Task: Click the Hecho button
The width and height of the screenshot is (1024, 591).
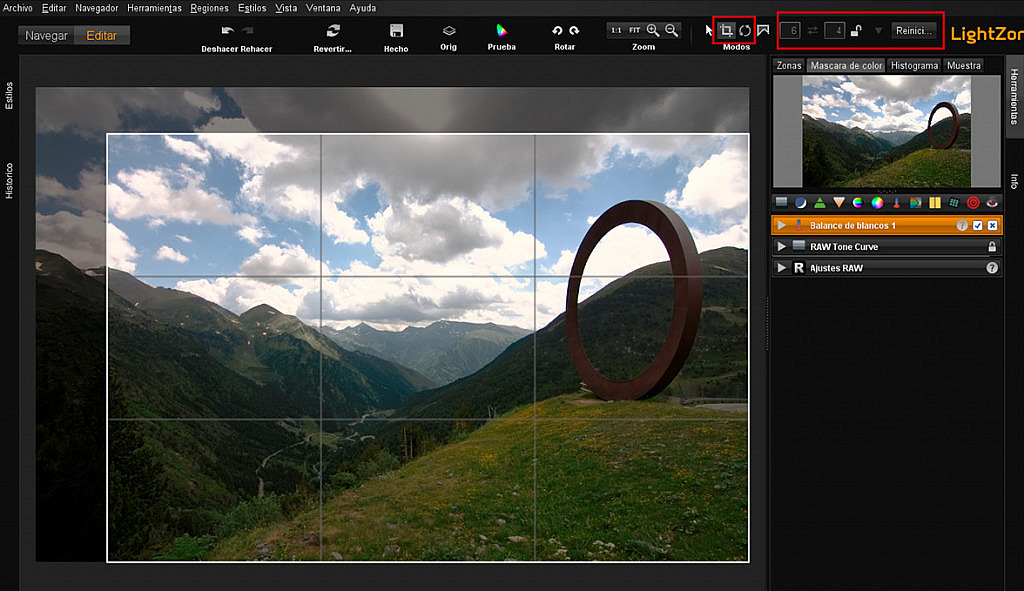Action: (x=396, y=30)
